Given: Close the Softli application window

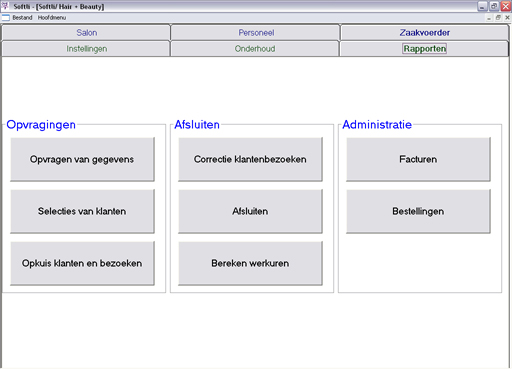Looking at the screenshot, I should pyautogui.click(x=506, y=6).
